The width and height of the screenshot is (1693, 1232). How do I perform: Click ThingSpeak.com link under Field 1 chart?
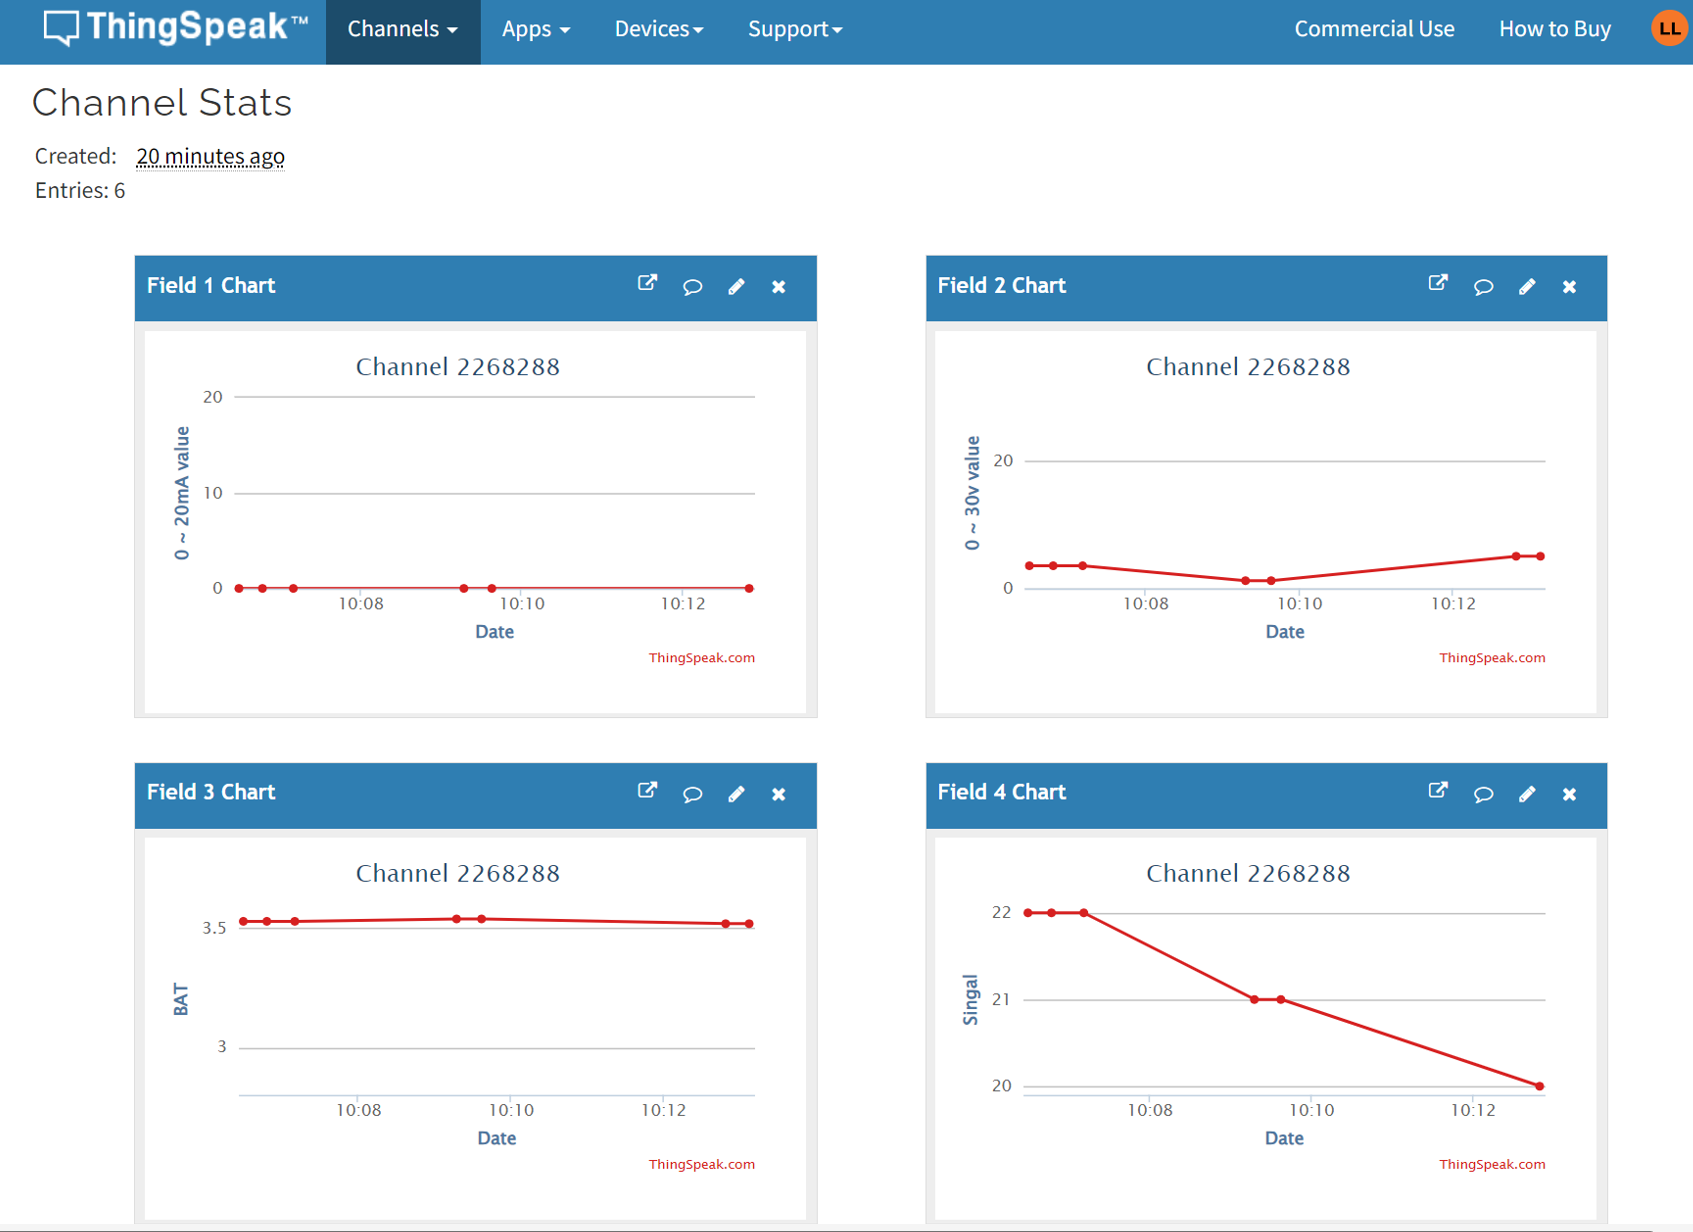[x=702, y=658]
